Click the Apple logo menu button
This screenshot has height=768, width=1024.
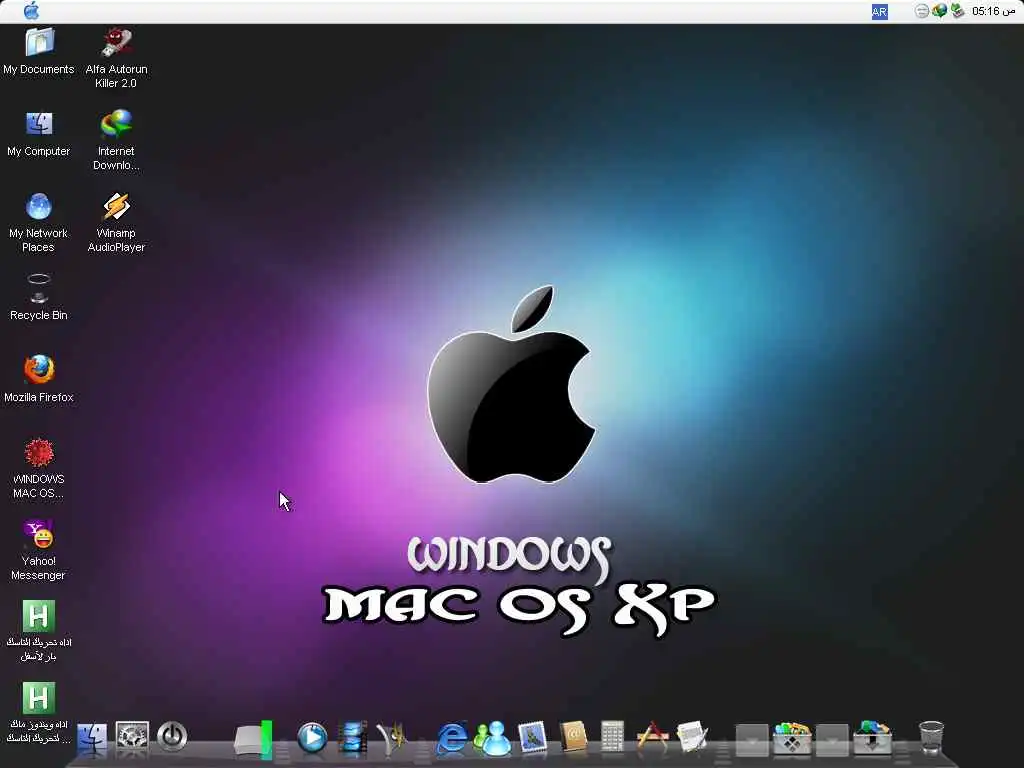coord(31,11)
